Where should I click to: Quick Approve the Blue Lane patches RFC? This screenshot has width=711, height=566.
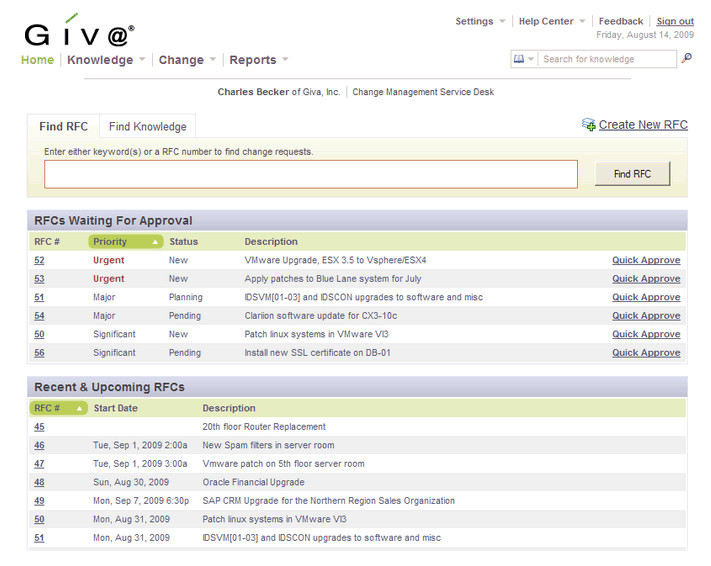pyautogui.click(x=646, y=279)
